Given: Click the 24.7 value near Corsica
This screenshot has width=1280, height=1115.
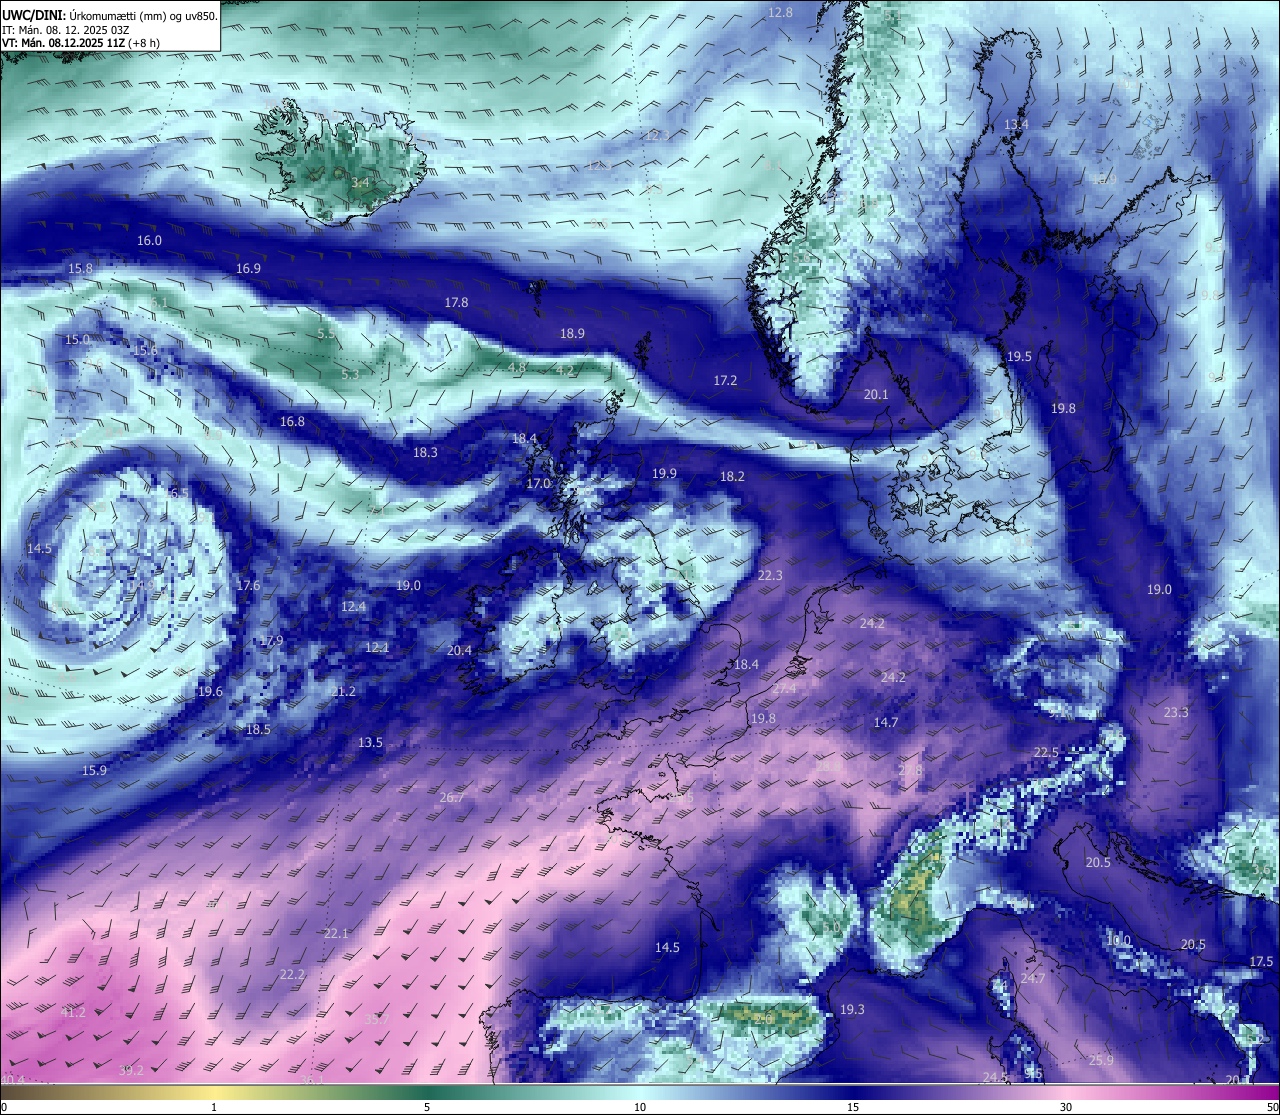Looking at the screenshot, I should pos(1032,978).
